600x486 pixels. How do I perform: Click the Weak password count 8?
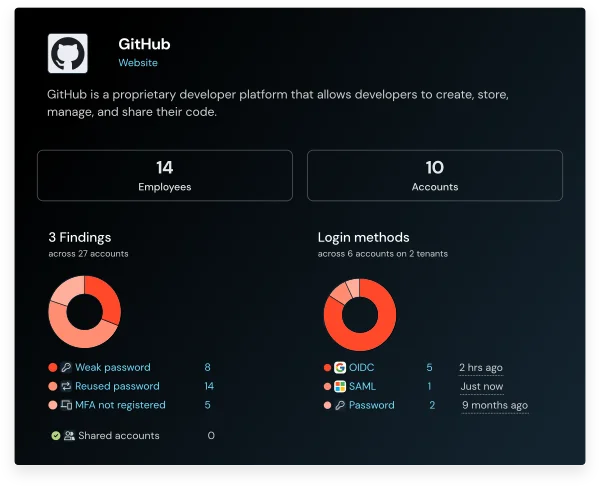(207, 367)
